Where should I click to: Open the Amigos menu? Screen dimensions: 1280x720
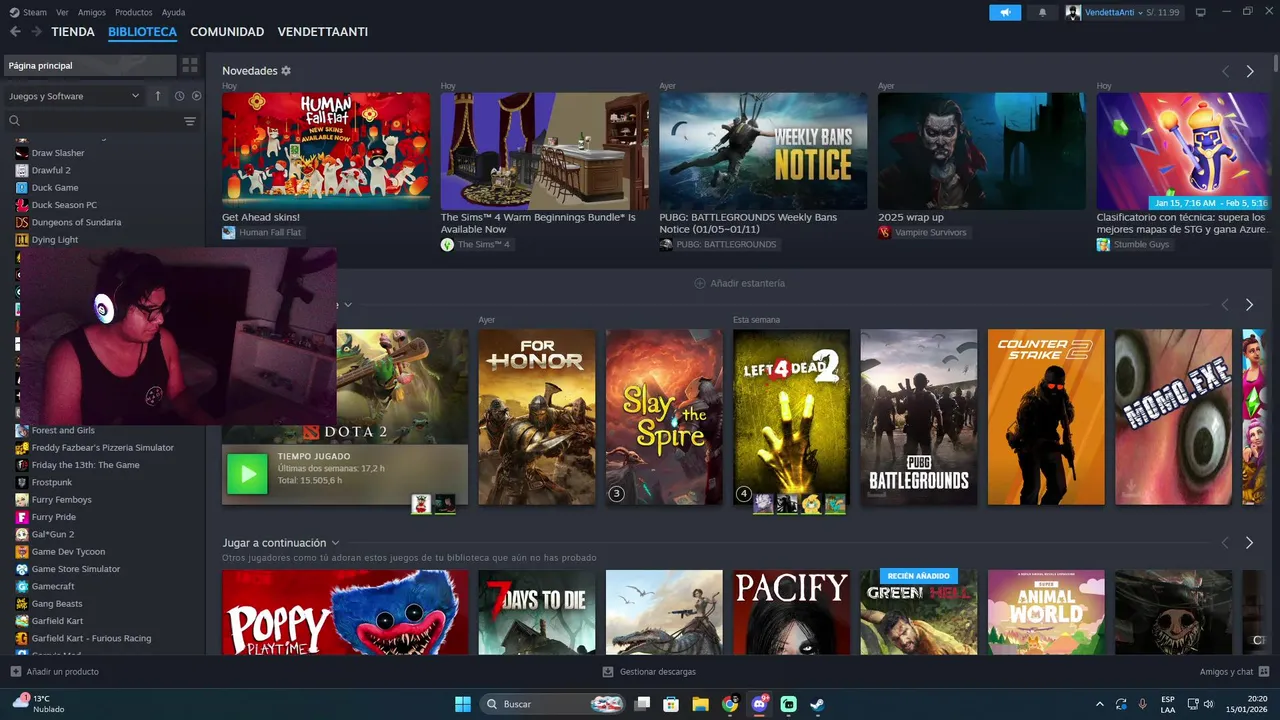92,12
